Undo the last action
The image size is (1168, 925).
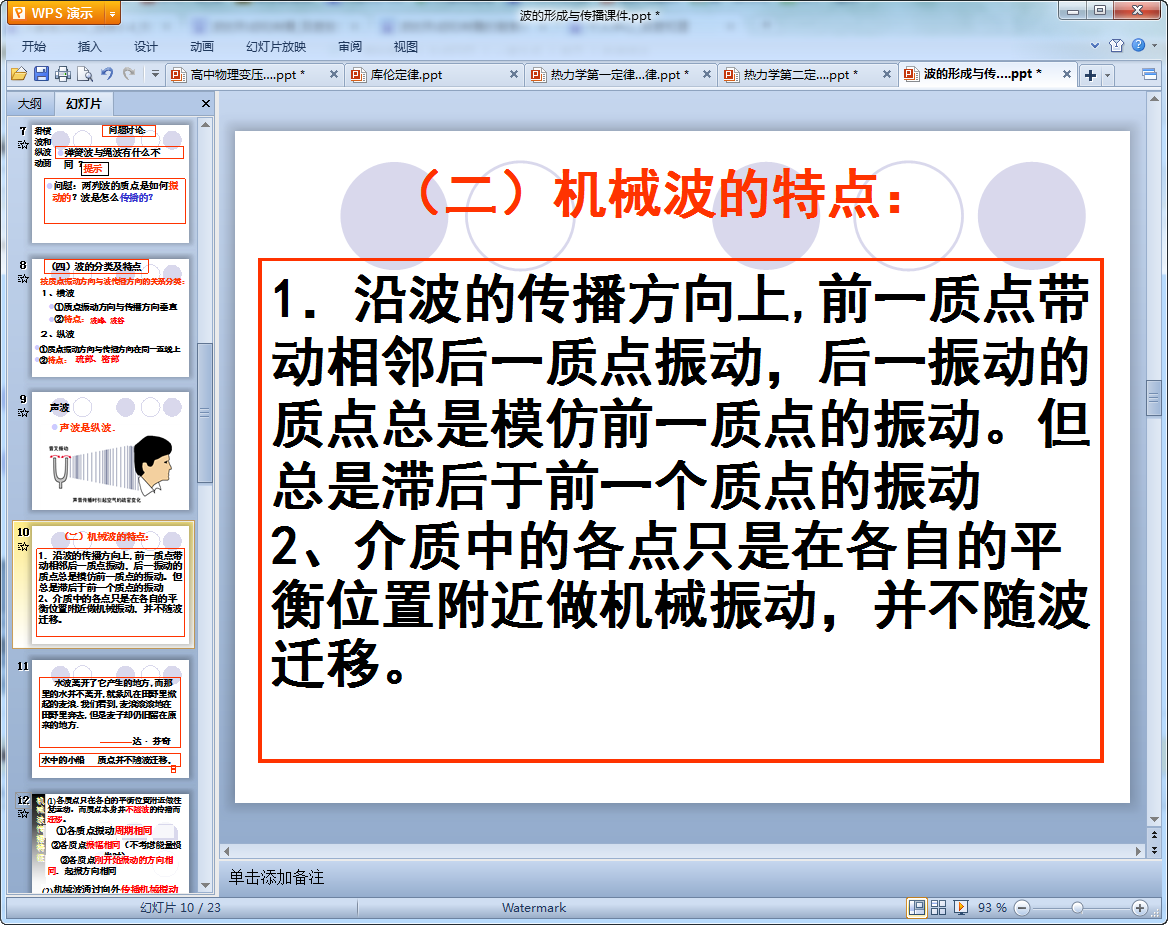click(x=107, y=74)
